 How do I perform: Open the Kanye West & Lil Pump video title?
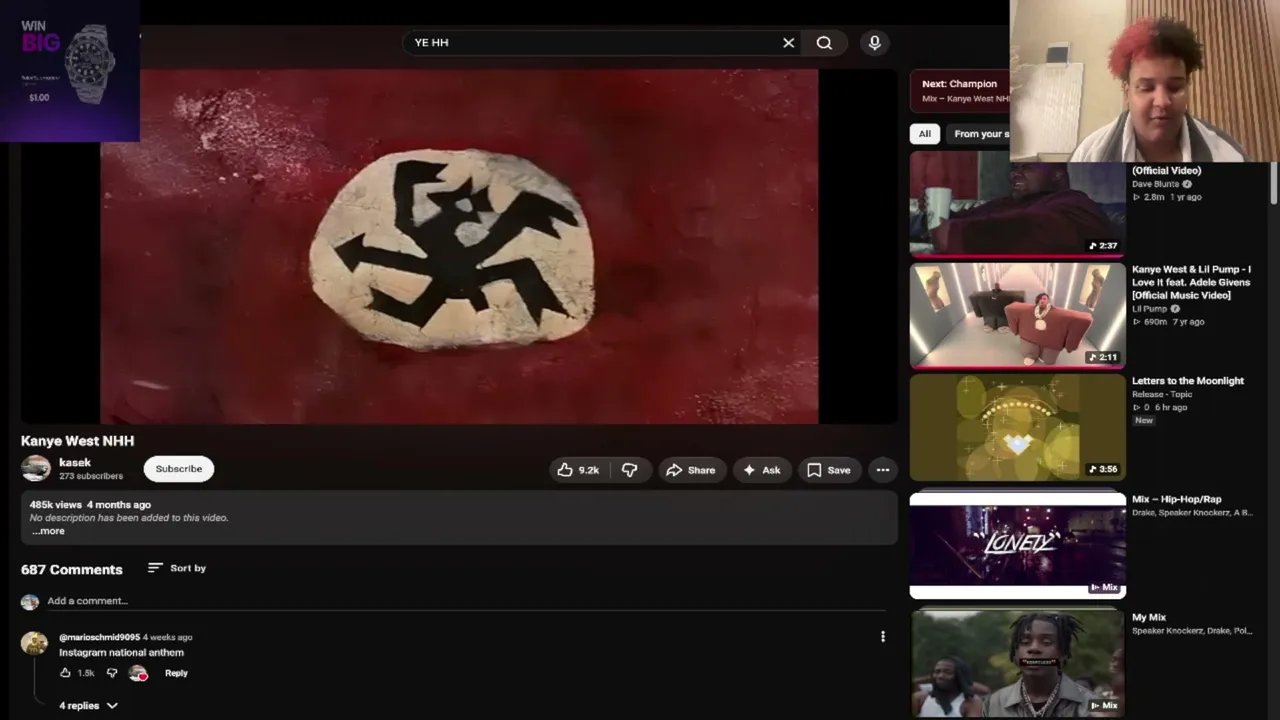(1191, 282)
